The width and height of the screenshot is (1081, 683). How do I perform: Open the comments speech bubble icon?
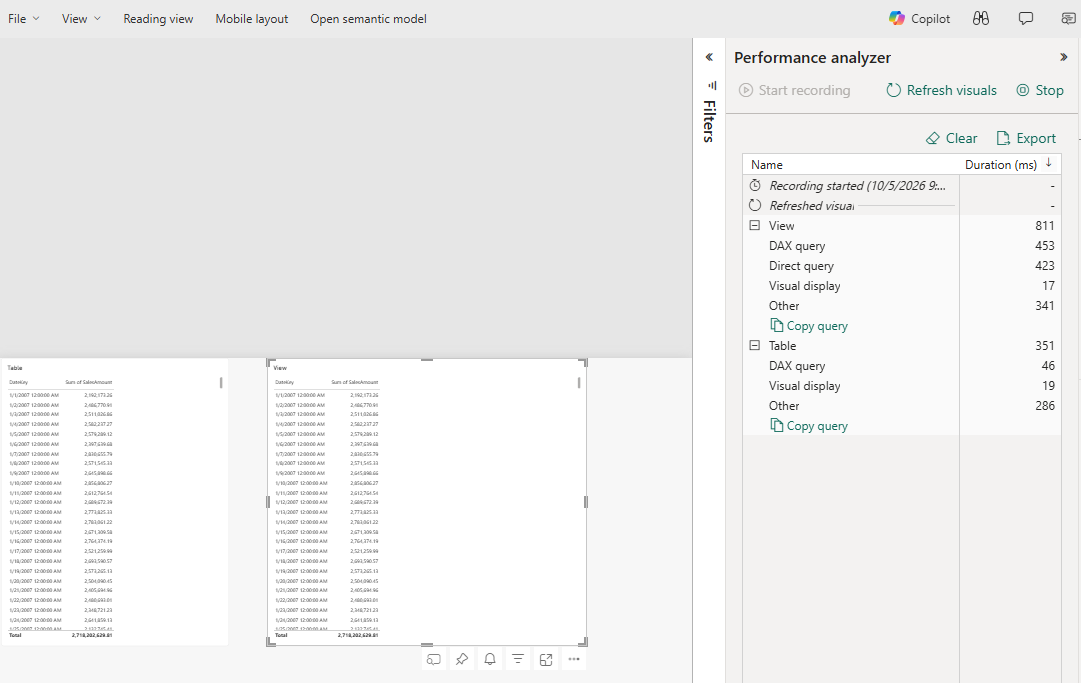click(1026, 19)
